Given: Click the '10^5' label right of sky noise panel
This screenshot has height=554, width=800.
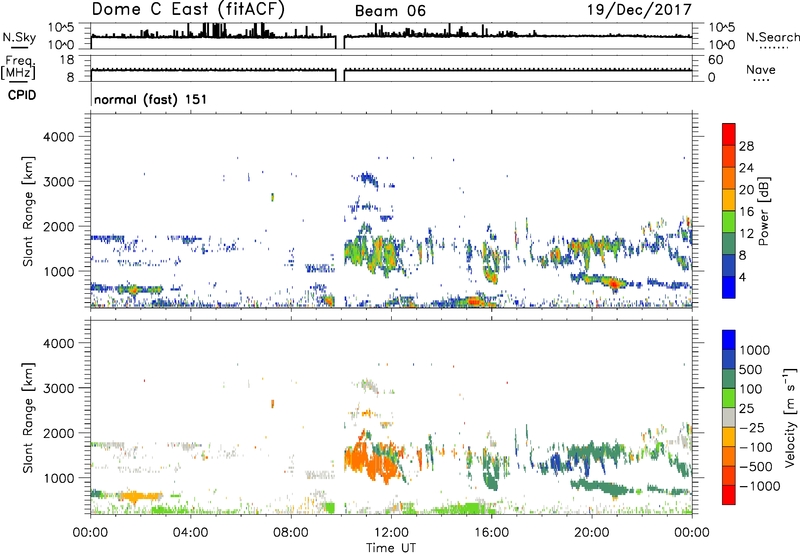Looking at the screenshot, I should point(721,27).
